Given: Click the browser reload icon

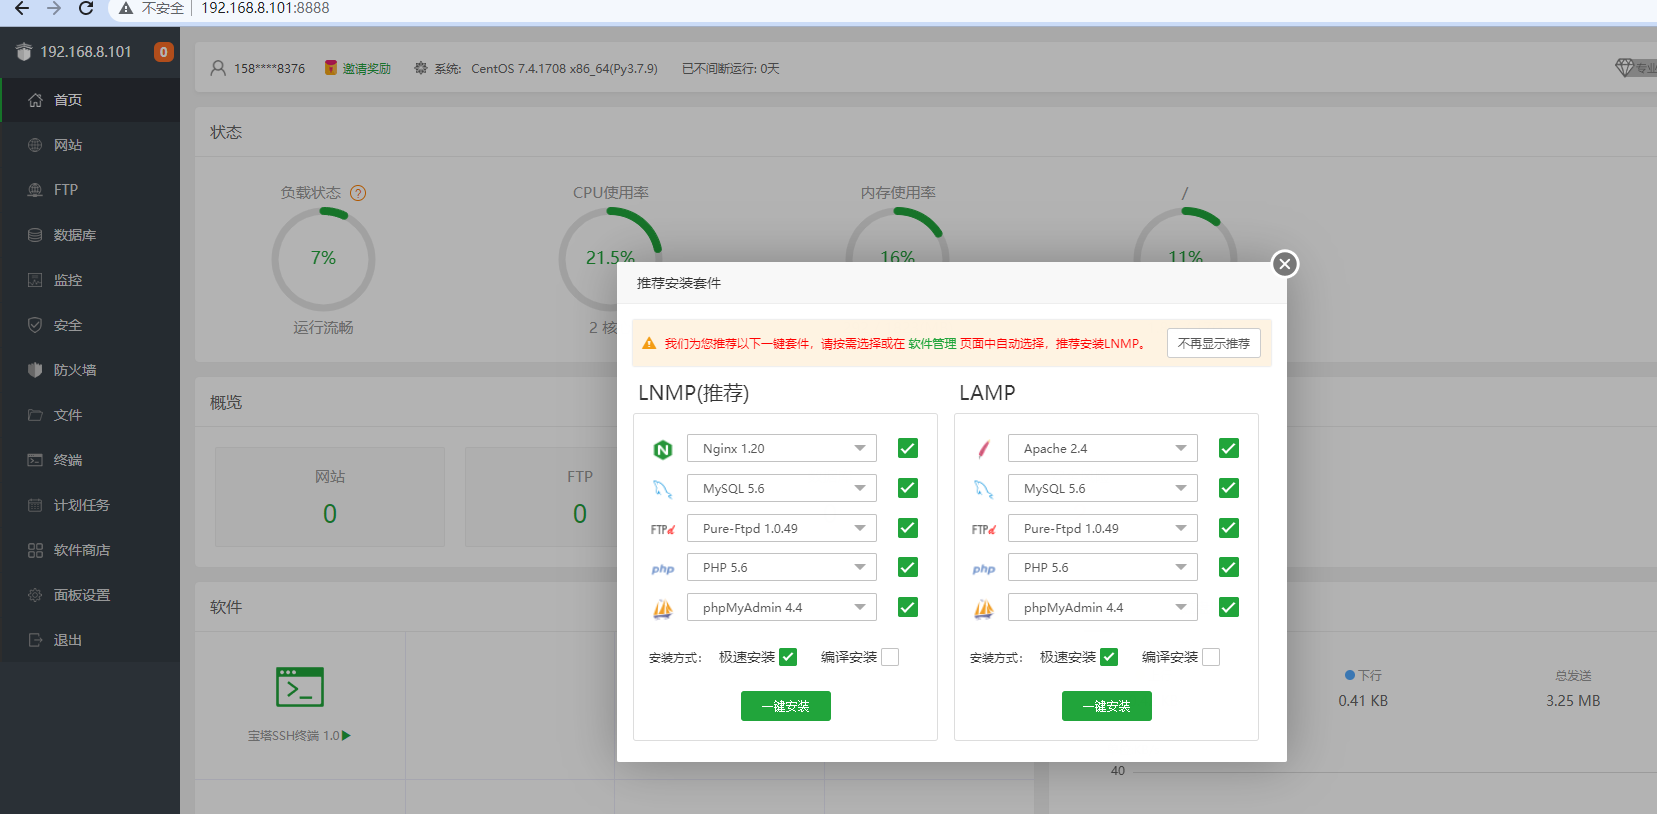Looking at the screenshot, I should pyautogui.click(x=86, y=8).
